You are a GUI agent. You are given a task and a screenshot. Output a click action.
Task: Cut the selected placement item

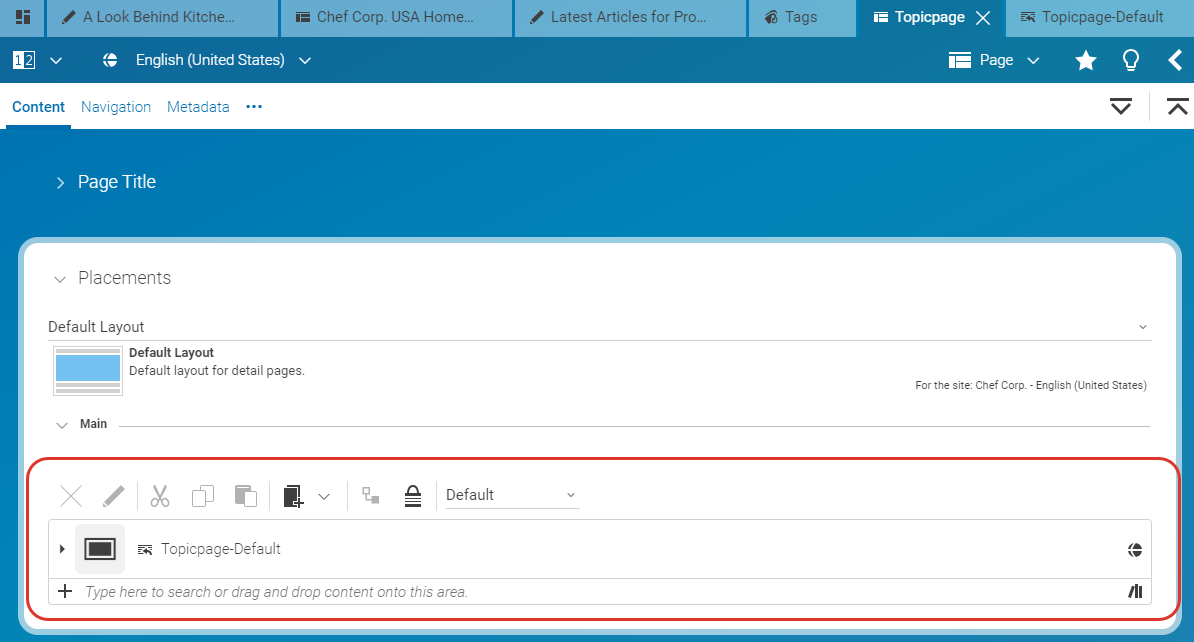point(159,495)
